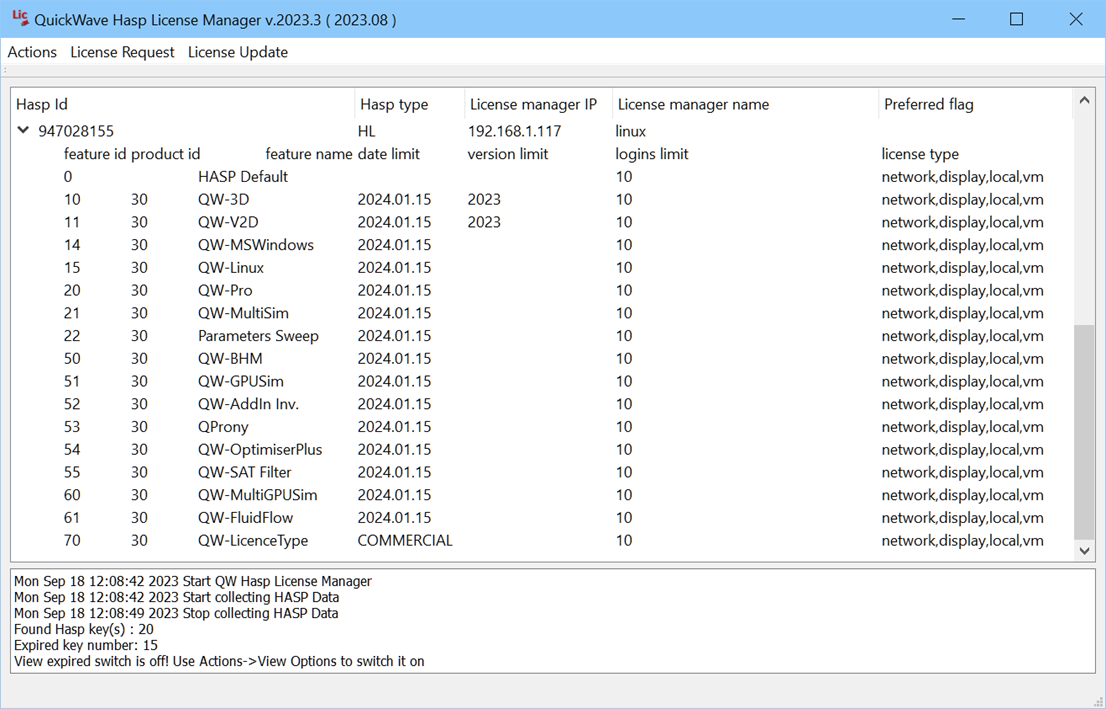Click the IP address 192.168.1.117
1106x709 pixels.
tap(514, 131)
